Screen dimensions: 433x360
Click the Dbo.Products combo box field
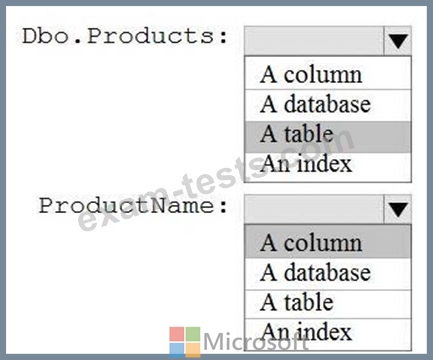(x=328, y=41)
